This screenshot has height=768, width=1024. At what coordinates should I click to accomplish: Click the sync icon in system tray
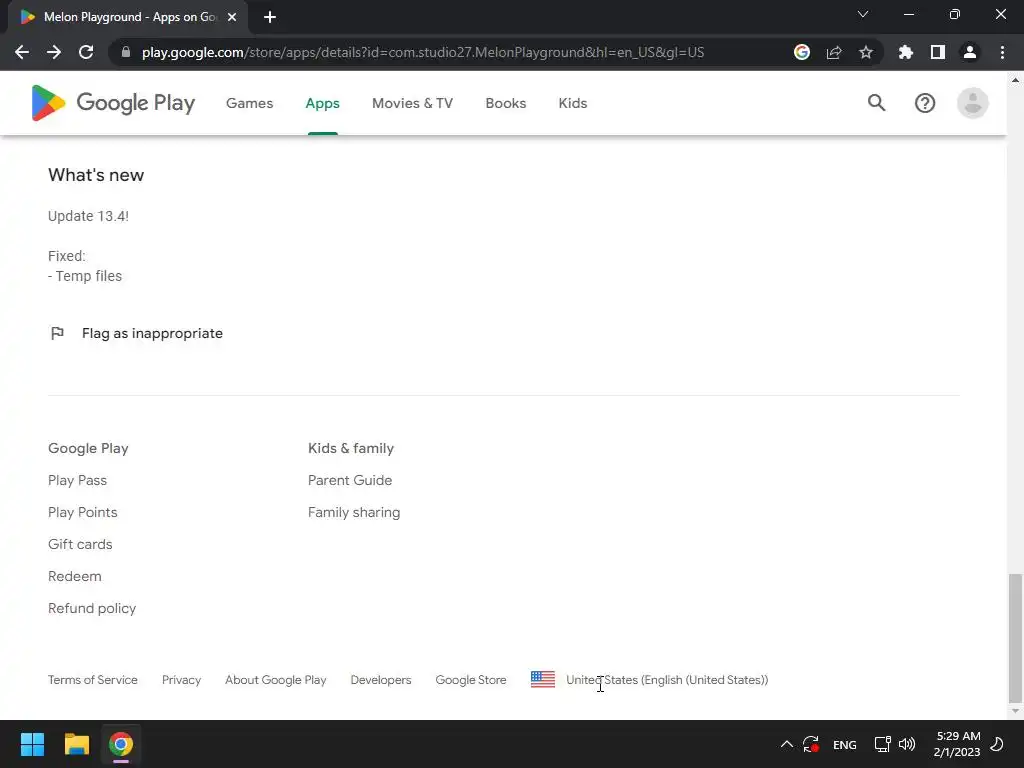811,744
